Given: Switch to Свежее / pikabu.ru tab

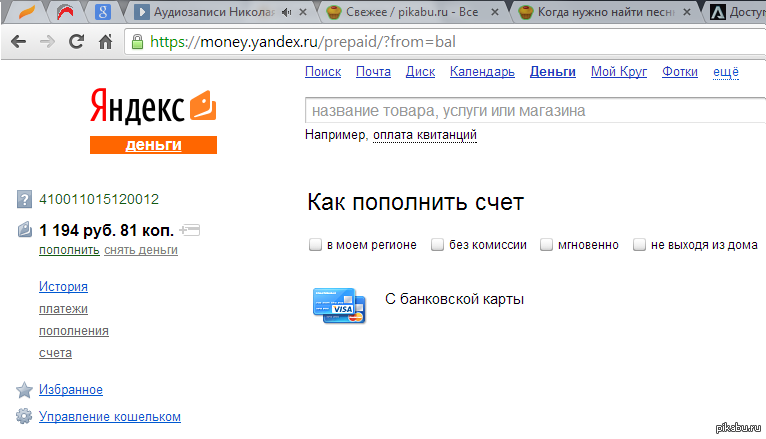Looking at the screenshot, I should pyautogui.click(x=412, y=12).
